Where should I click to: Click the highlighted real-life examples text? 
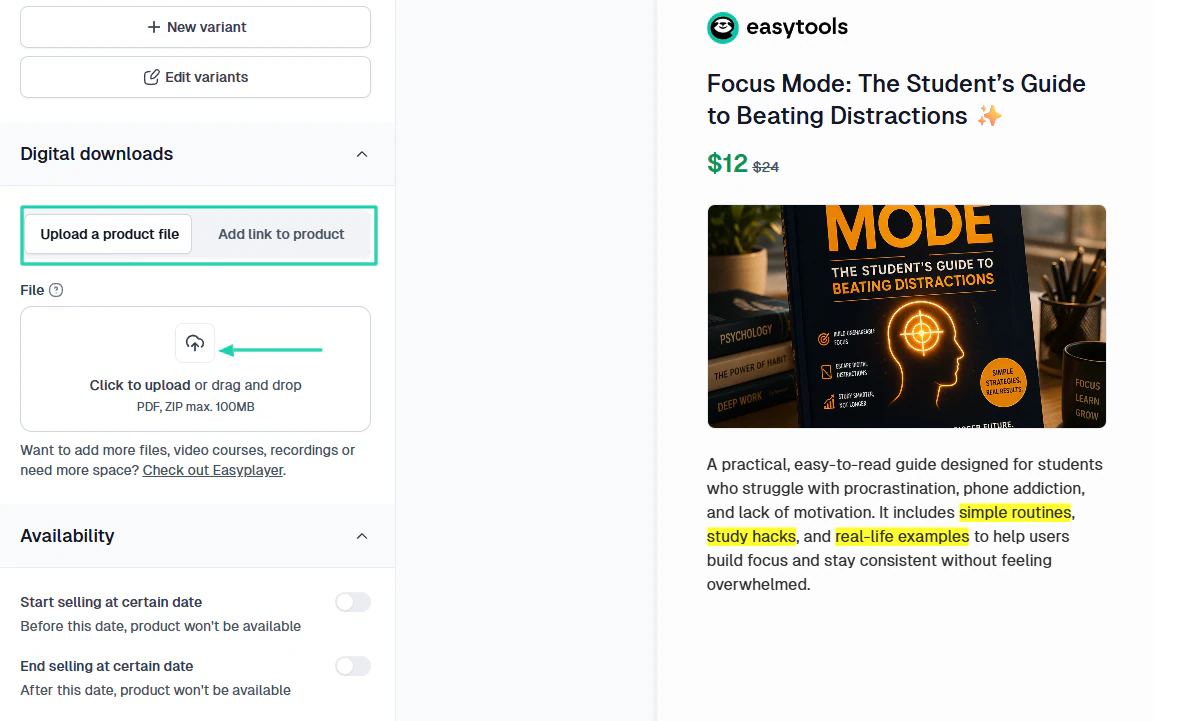902,537
